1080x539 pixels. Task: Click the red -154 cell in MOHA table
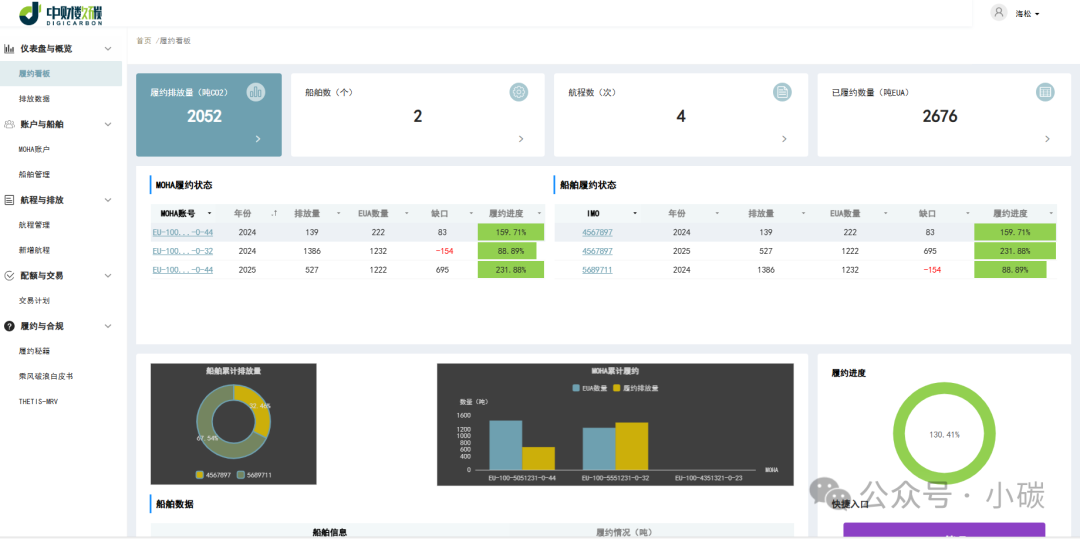444,251
